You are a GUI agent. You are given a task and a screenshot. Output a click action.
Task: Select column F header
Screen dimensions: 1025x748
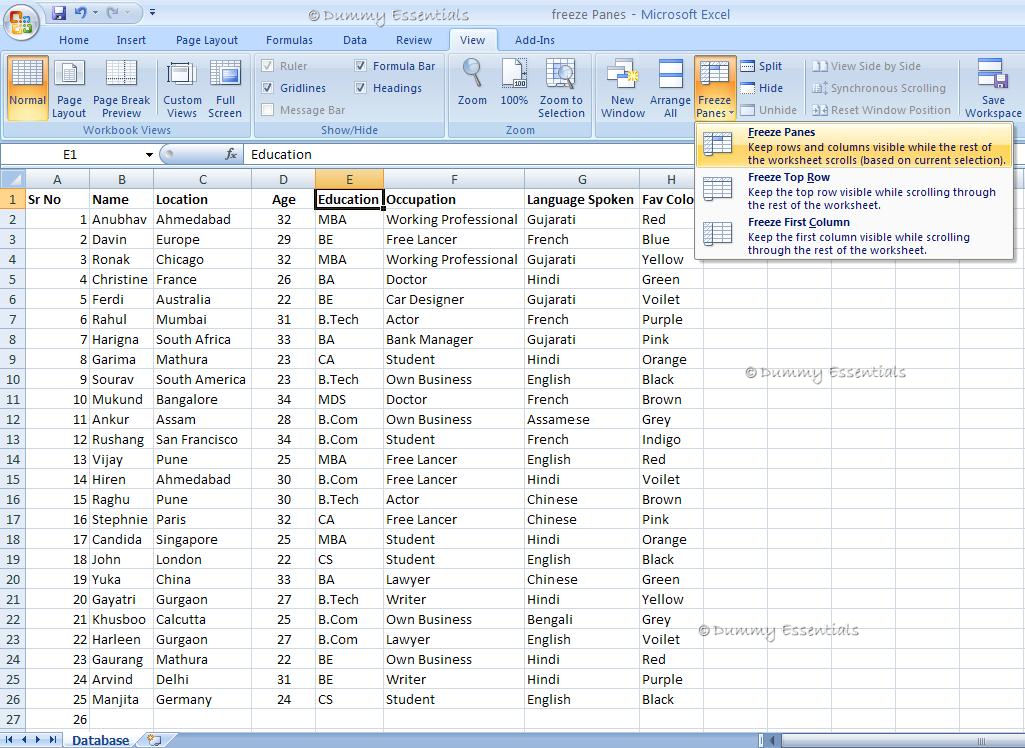[x=454, y=179]
